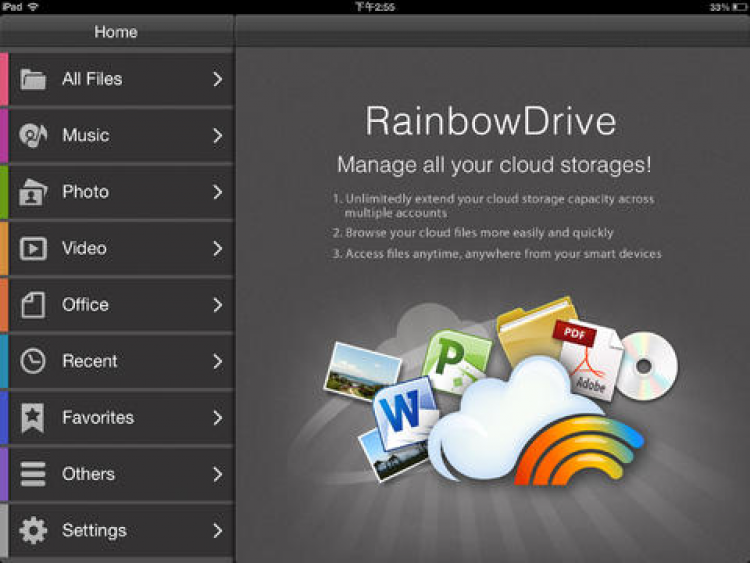Tap the 'Unlimitedly extend your cloud storage' line

click(x=493, y=206)
